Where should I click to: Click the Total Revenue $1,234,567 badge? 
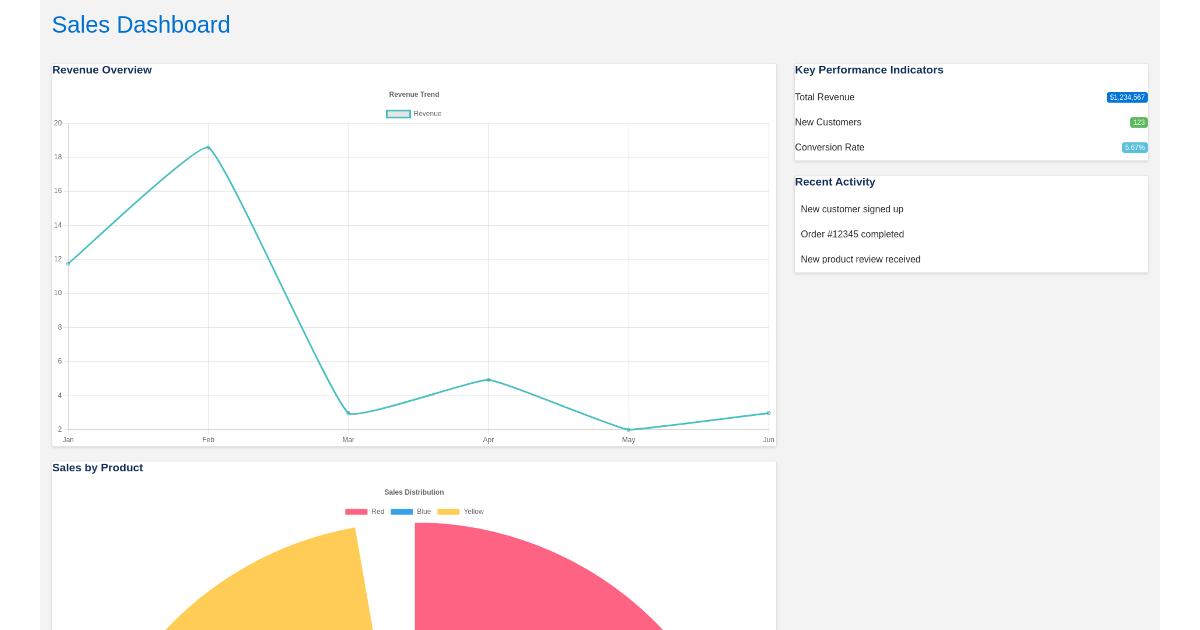click(1126, 97)
